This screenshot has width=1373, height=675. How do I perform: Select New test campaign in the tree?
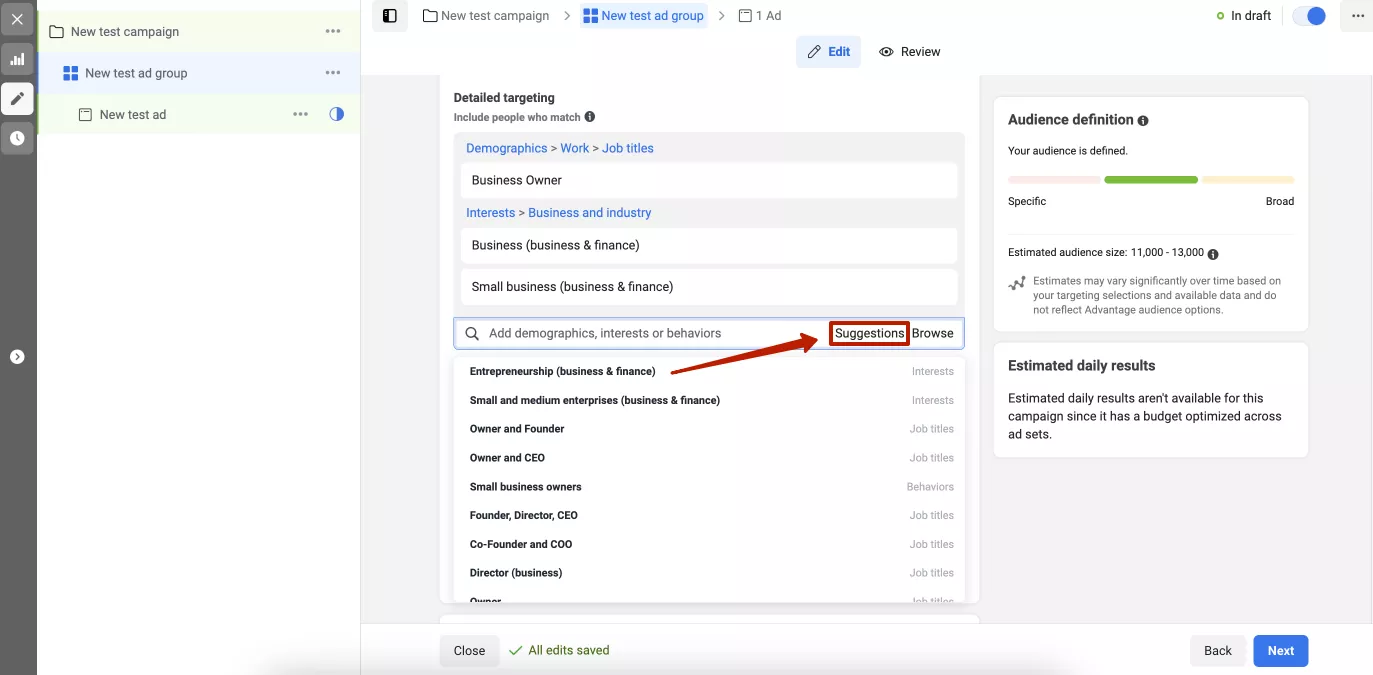click(125, 32)
